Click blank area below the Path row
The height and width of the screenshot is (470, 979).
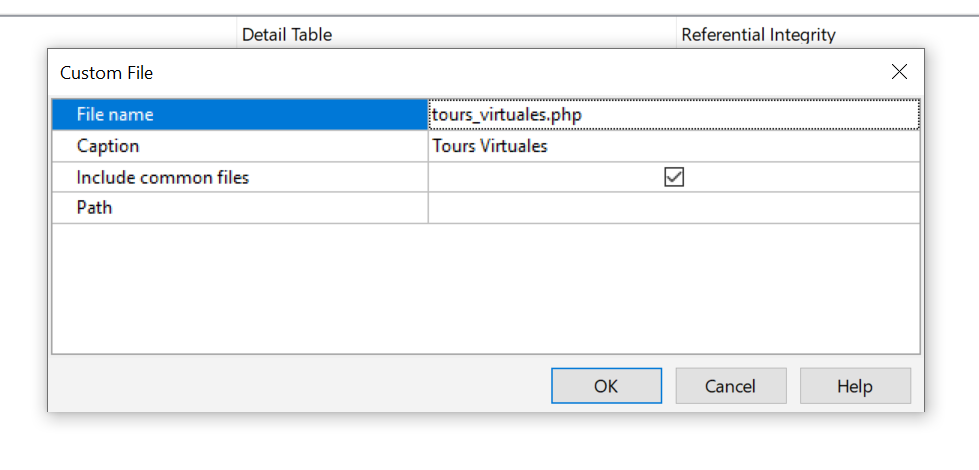pos(485,288)
